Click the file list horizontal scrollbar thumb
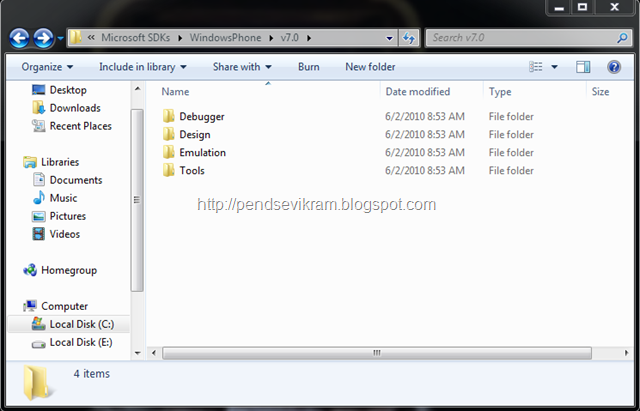Screen dimensions: 640x411 coord(377,353)
